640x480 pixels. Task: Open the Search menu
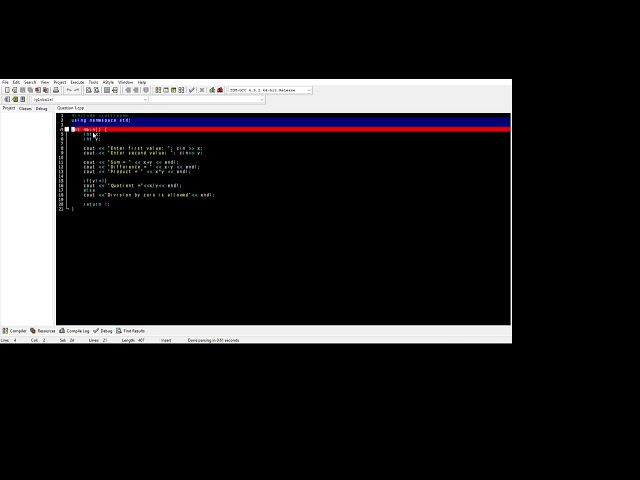30,82
